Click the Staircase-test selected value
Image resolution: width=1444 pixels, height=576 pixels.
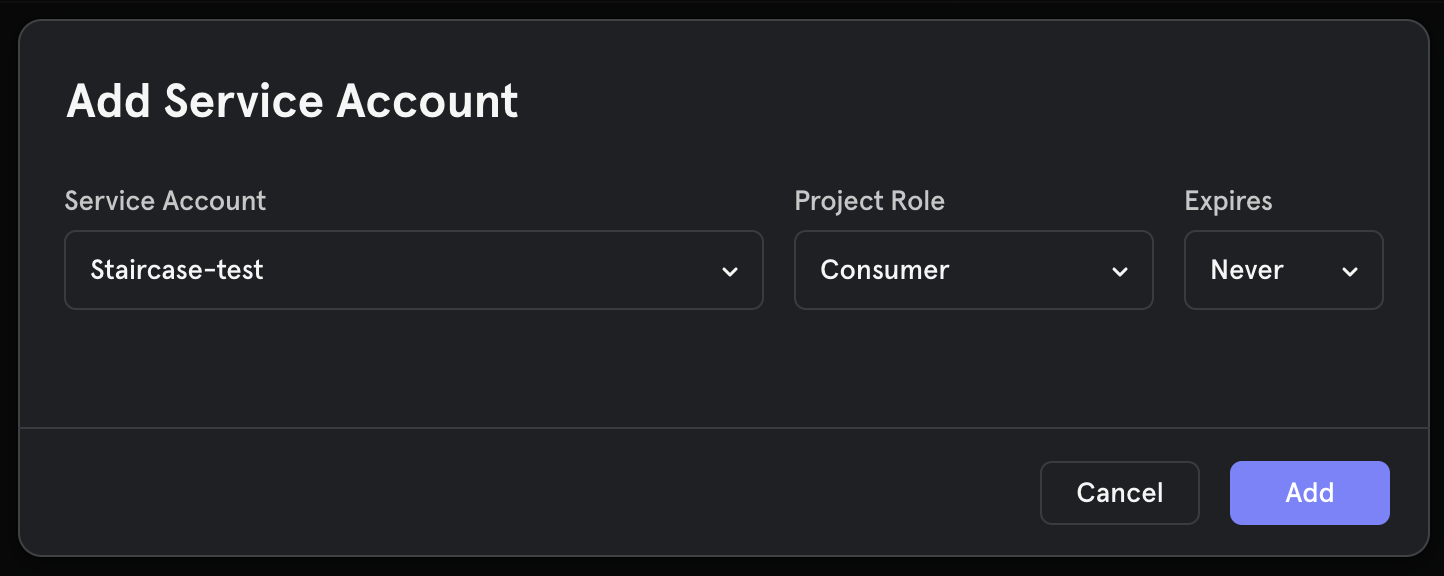177,270
